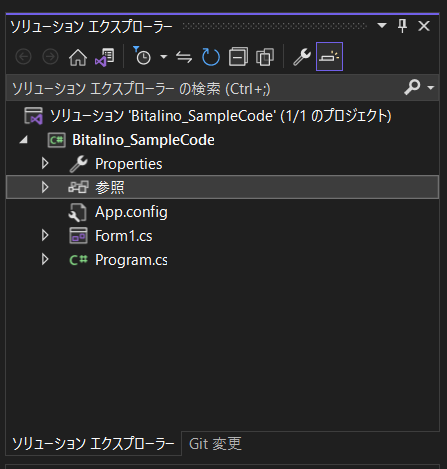Click the Home icon in toolbar

pyautogui.click(x=78, y=57)
